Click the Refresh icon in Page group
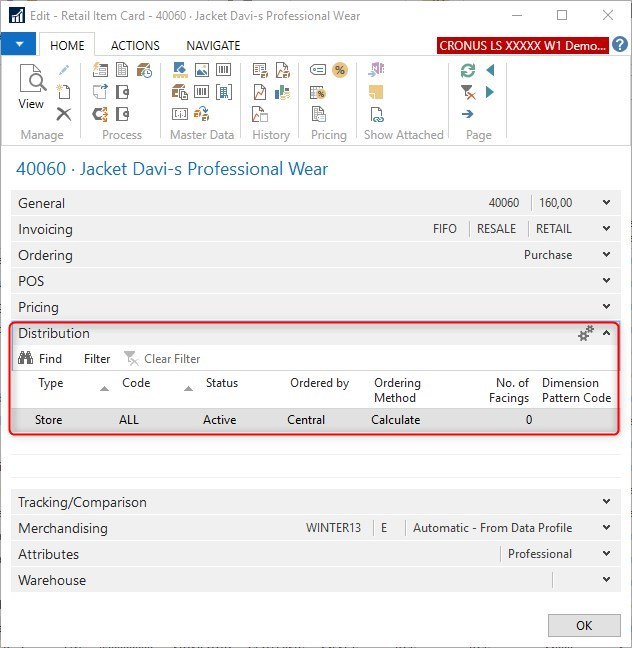 point(468,71)
